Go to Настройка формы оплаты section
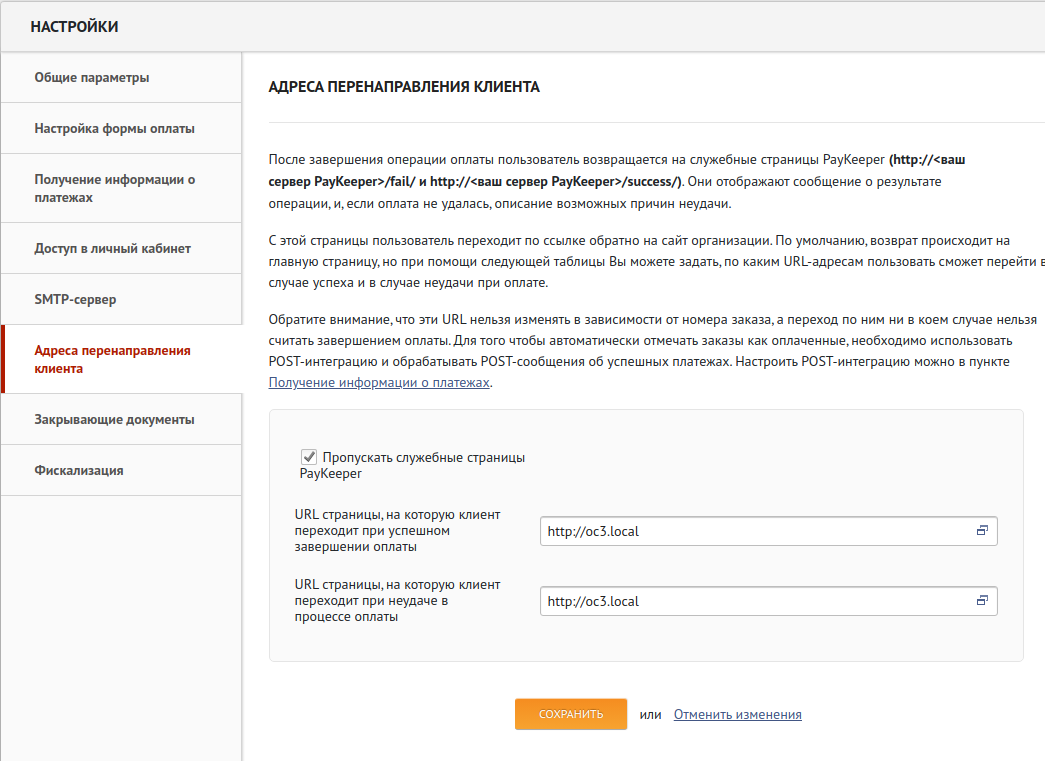The width and height of the screenshot is (1045, 761). 114,129
